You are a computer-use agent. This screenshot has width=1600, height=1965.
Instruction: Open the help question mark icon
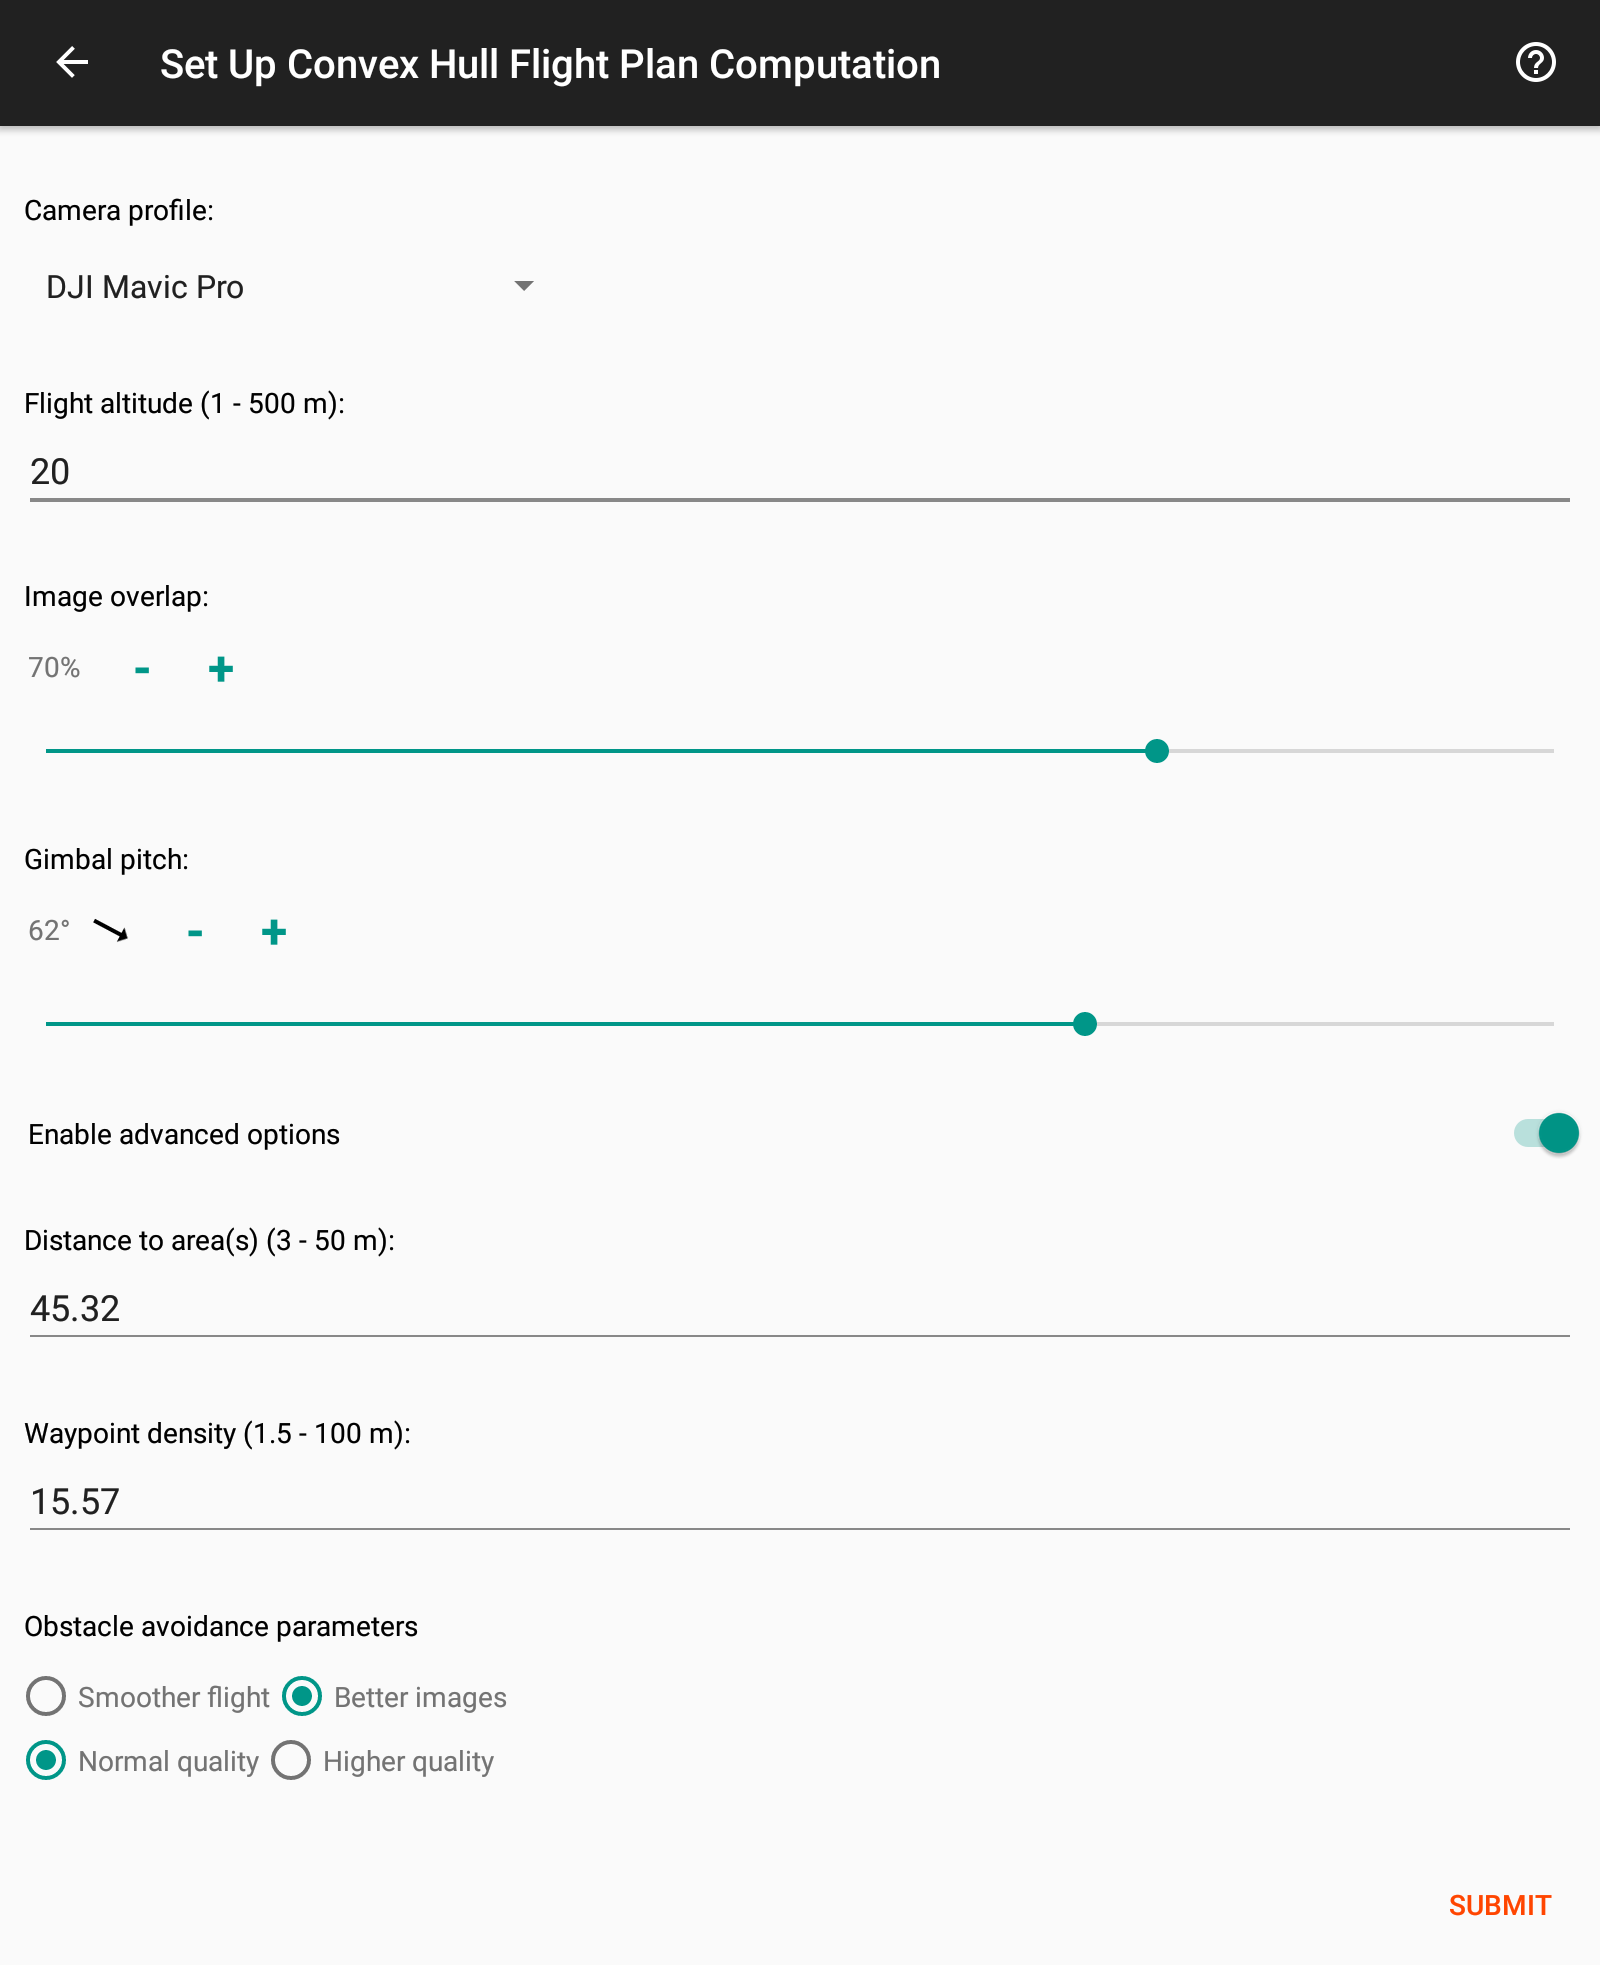[1535, 62]
